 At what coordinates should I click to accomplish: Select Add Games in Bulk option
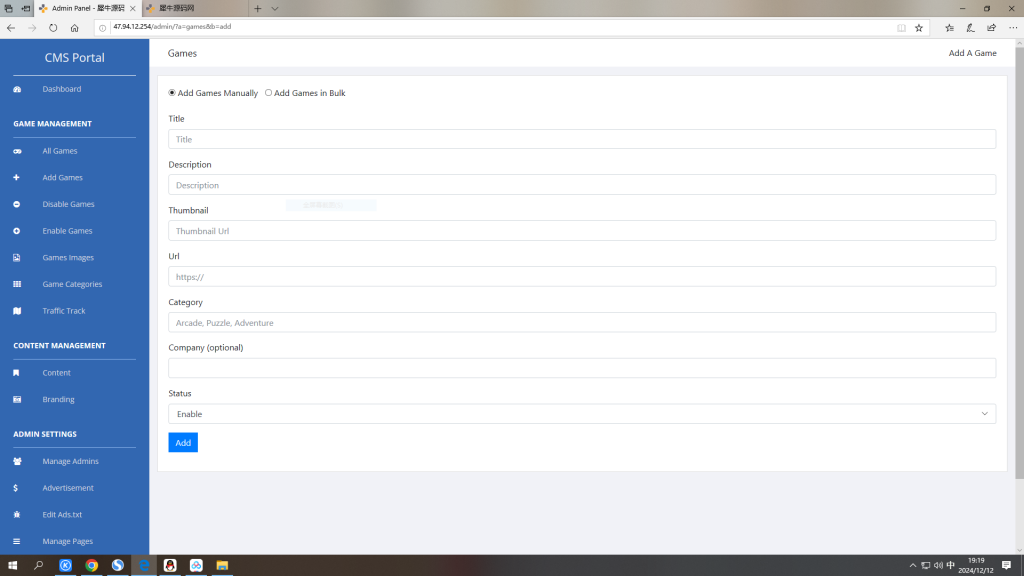268,93
